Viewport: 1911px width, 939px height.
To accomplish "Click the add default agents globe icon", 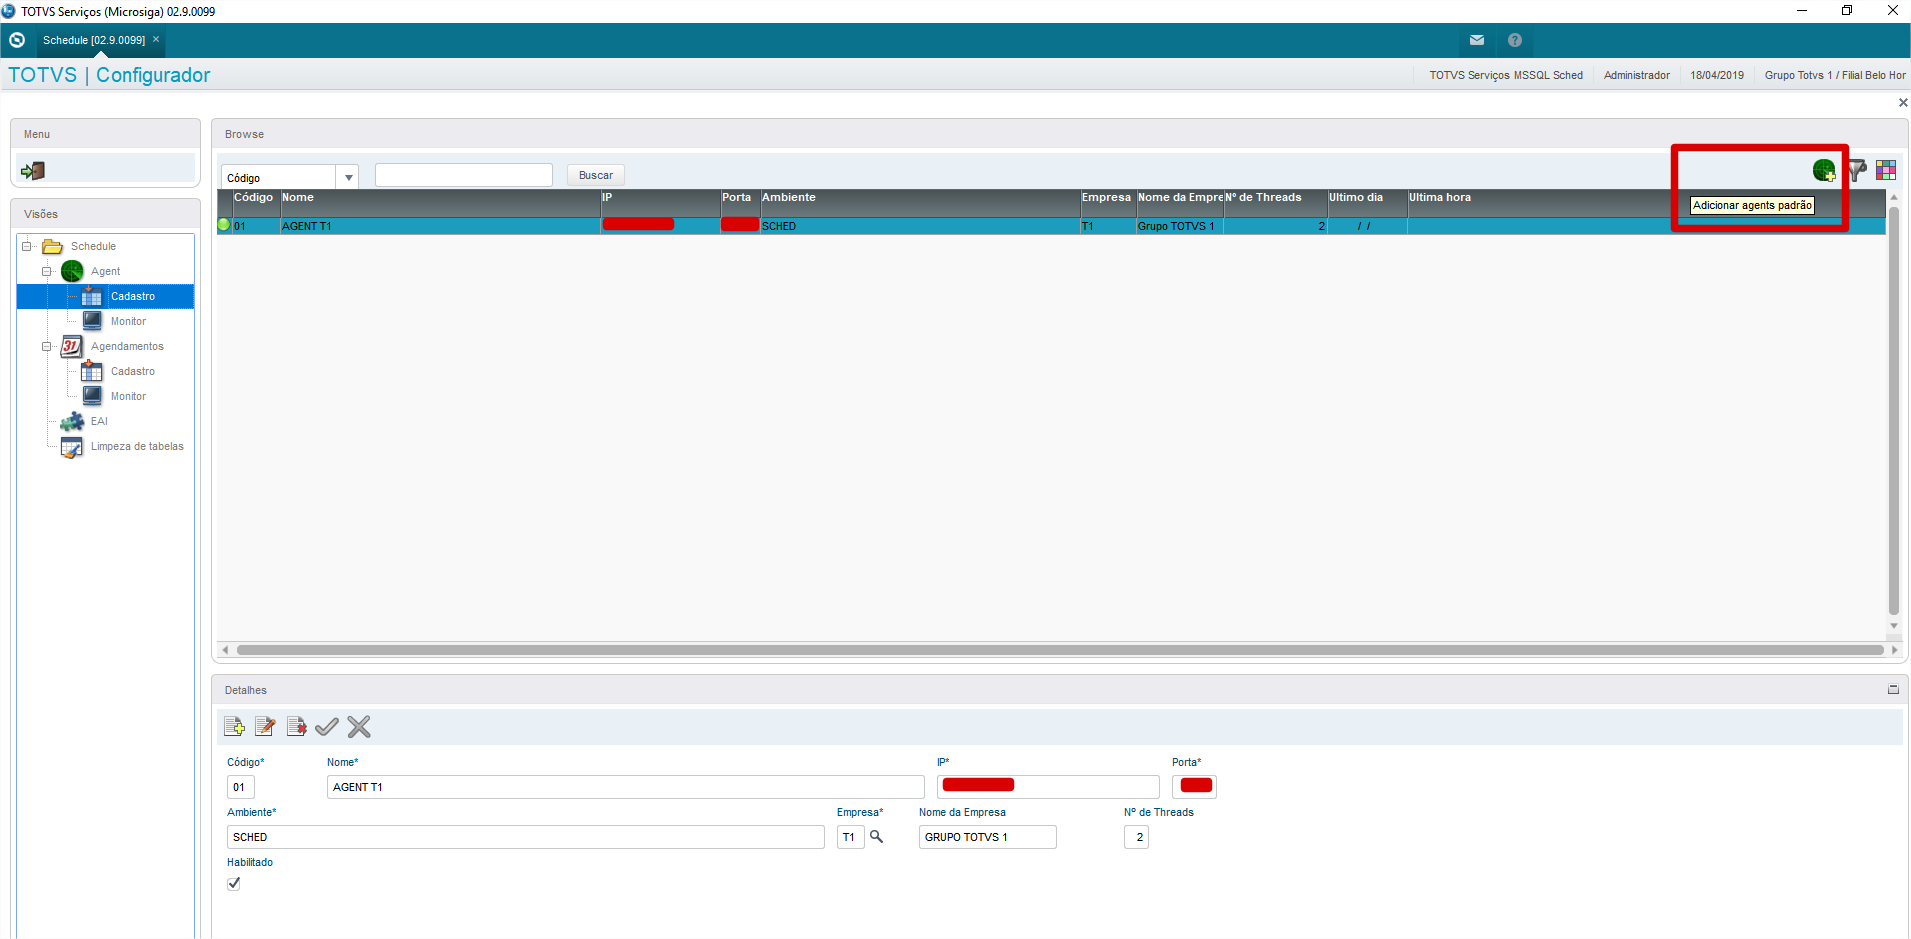I will (1824, 171).
